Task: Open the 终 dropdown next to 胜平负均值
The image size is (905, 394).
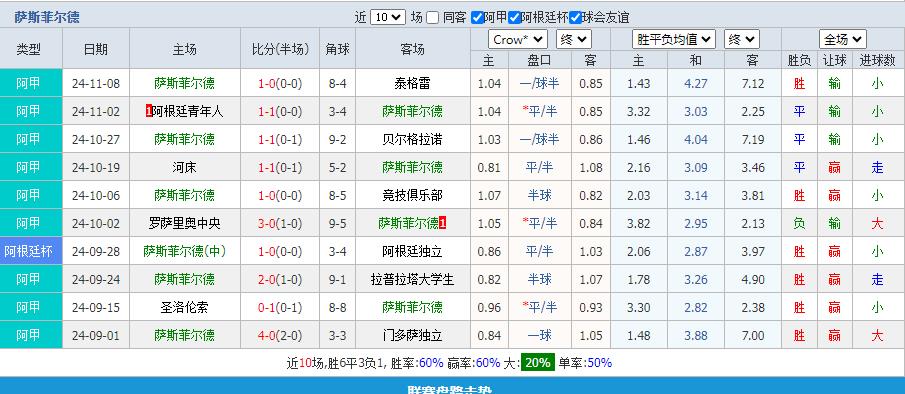Action: point(742,40)
